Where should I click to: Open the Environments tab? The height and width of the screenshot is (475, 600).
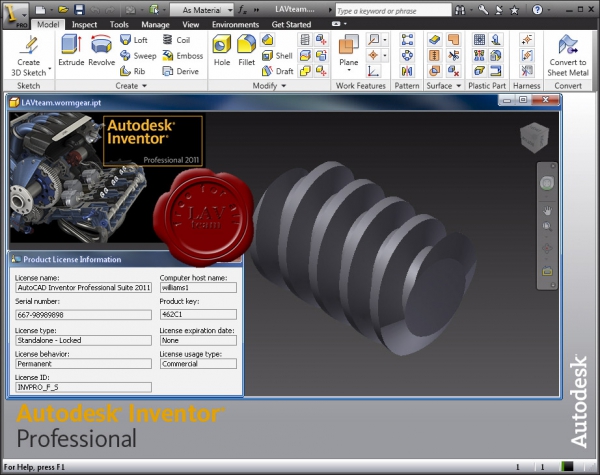pyautogui.click(x=235, y=24)
